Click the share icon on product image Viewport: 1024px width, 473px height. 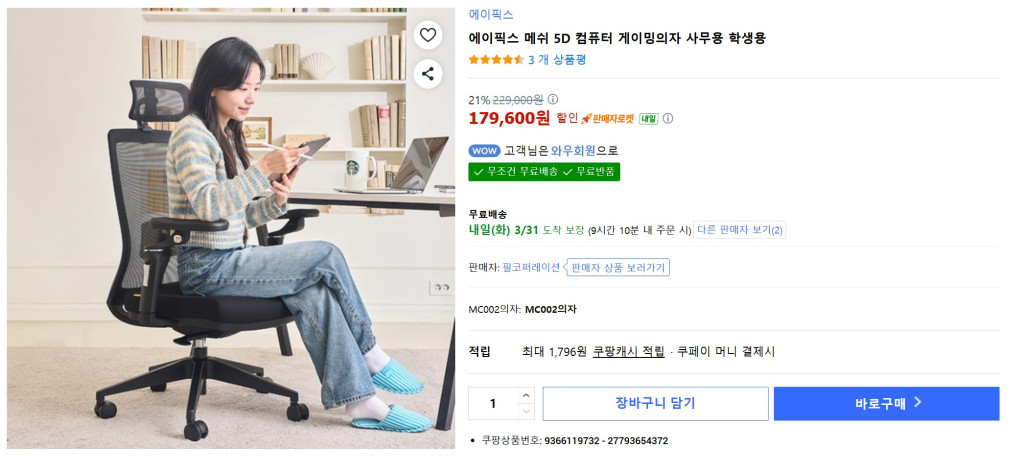click(x=427, y=74)
